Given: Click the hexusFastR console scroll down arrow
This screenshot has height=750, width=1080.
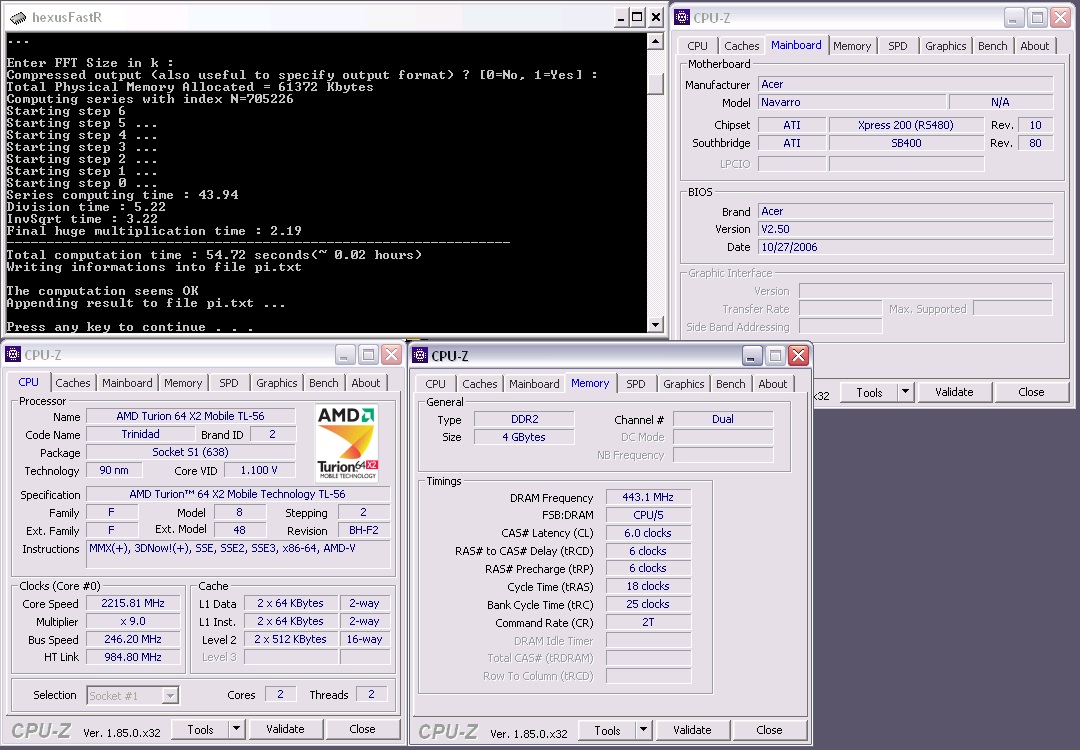Looking at the screenshot, I should pos(655,324).
